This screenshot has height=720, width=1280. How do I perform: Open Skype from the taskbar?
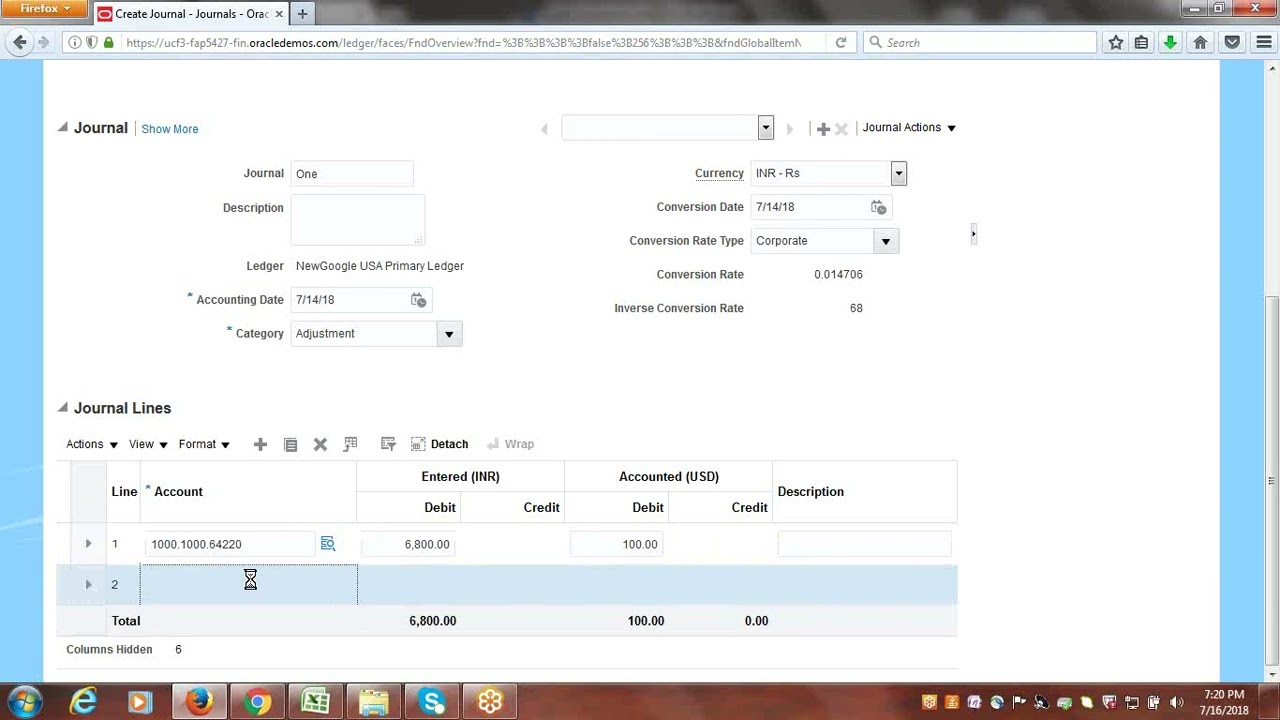[x=432, y=702]
